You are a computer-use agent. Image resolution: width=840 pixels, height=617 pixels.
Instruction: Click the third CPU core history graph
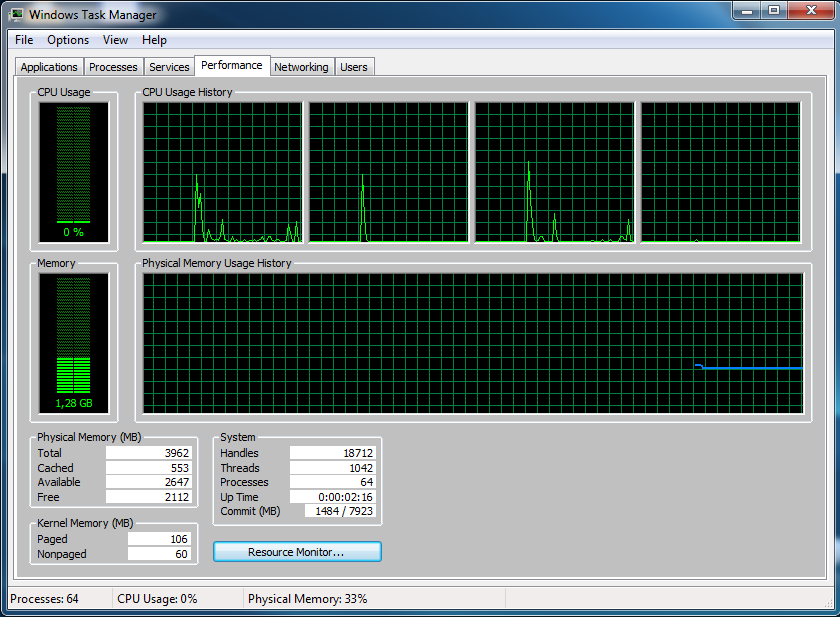(x=554, y=172)
